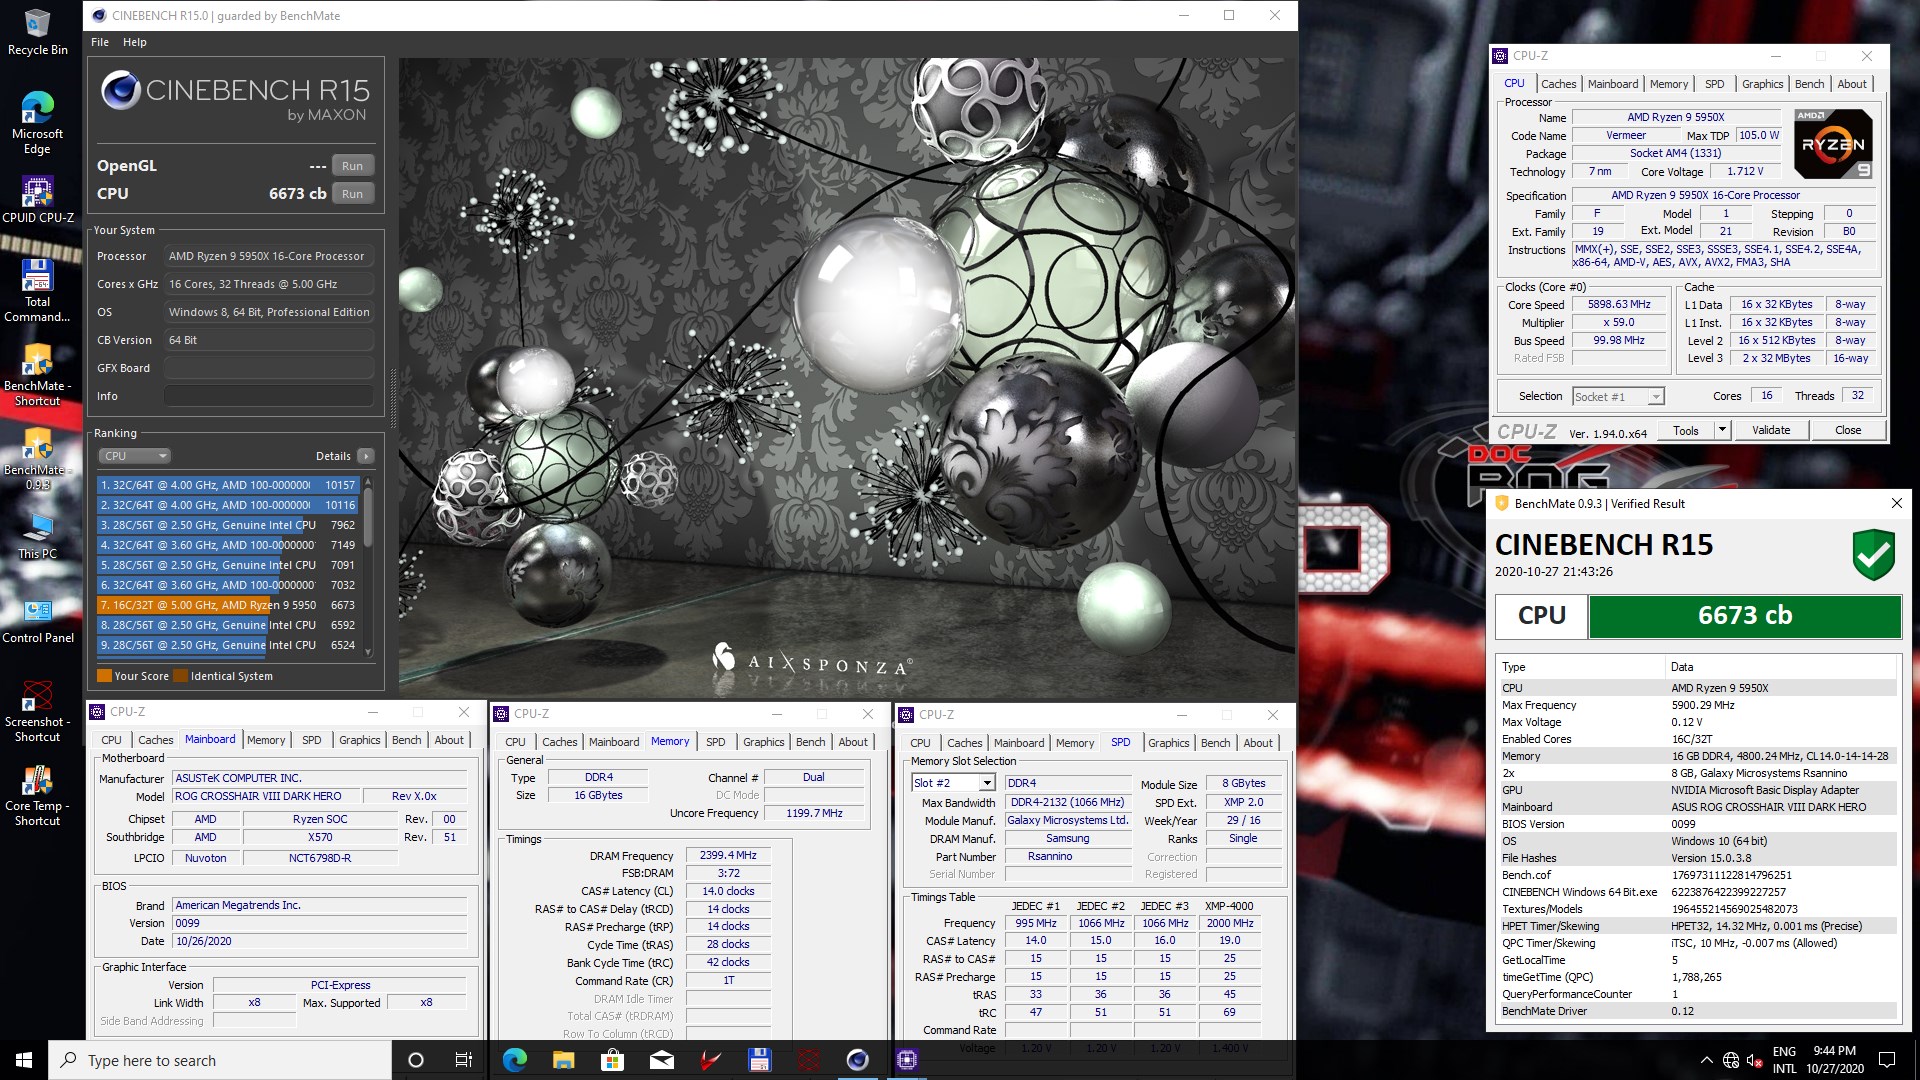The image size is (1920, 1080).
Task: Click the BenchMate verified shield icon
Action: [1873, 554]
